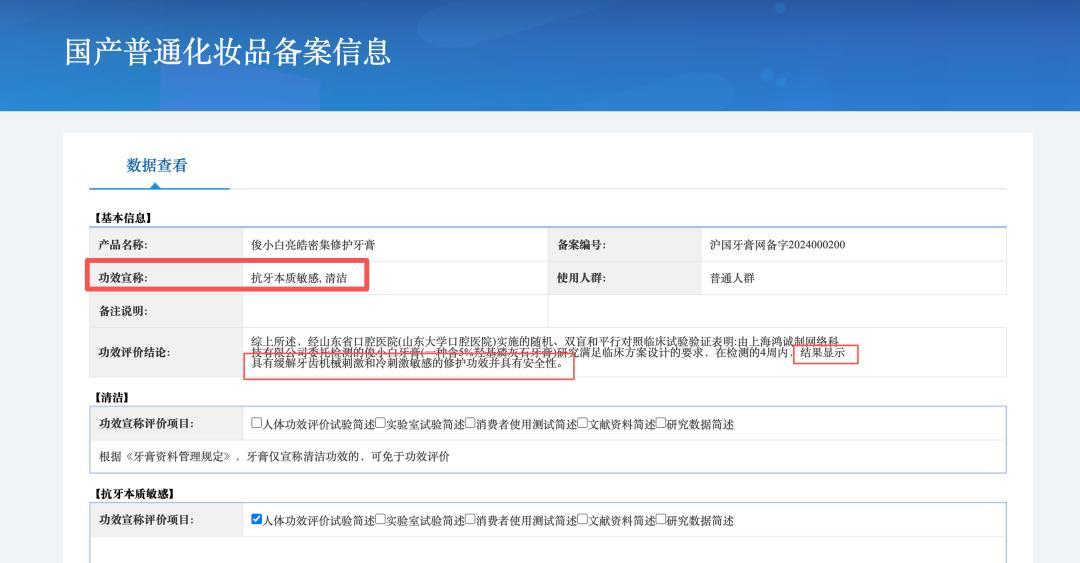Click product name 俊小白亮皓密集修护牙膏
The height and width of the screenshot is (563, 1080).
(x=313, y=245)
